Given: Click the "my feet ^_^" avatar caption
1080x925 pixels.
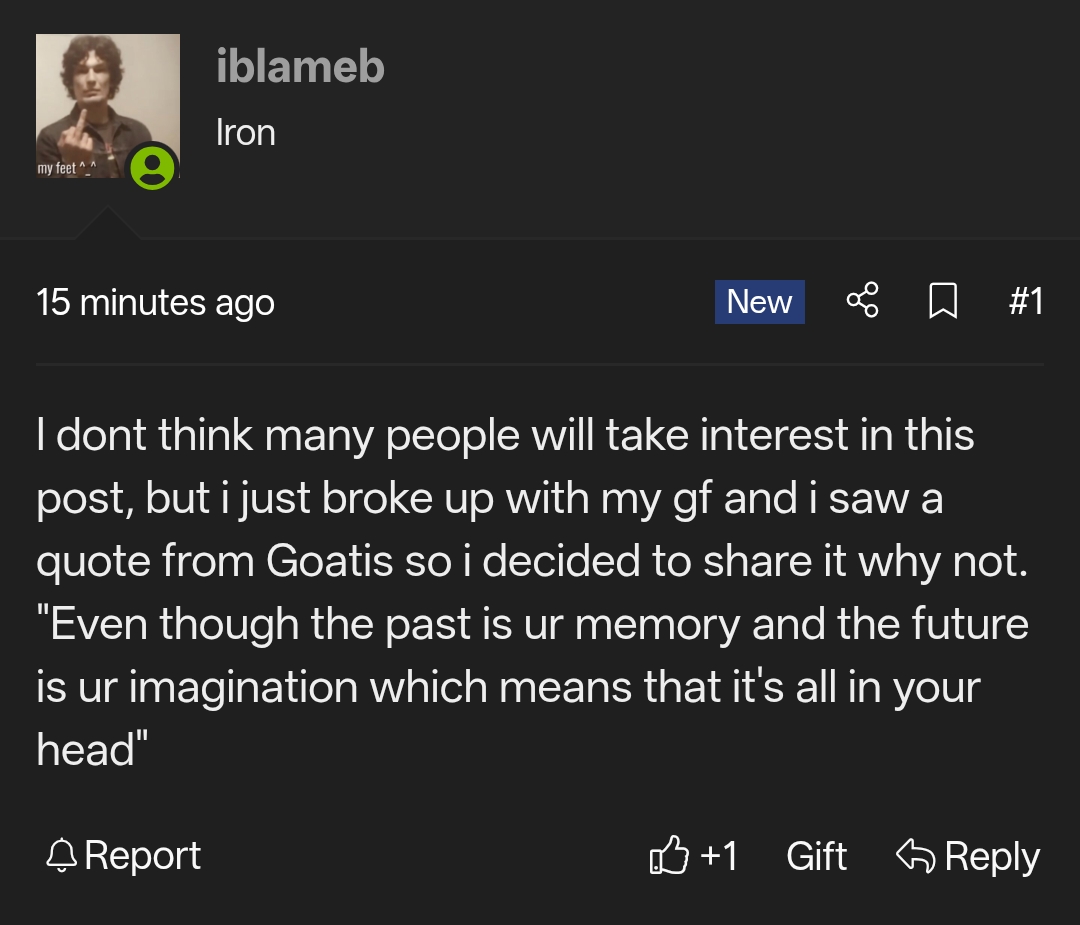Looking at the screenshot, I should point(64,168).
